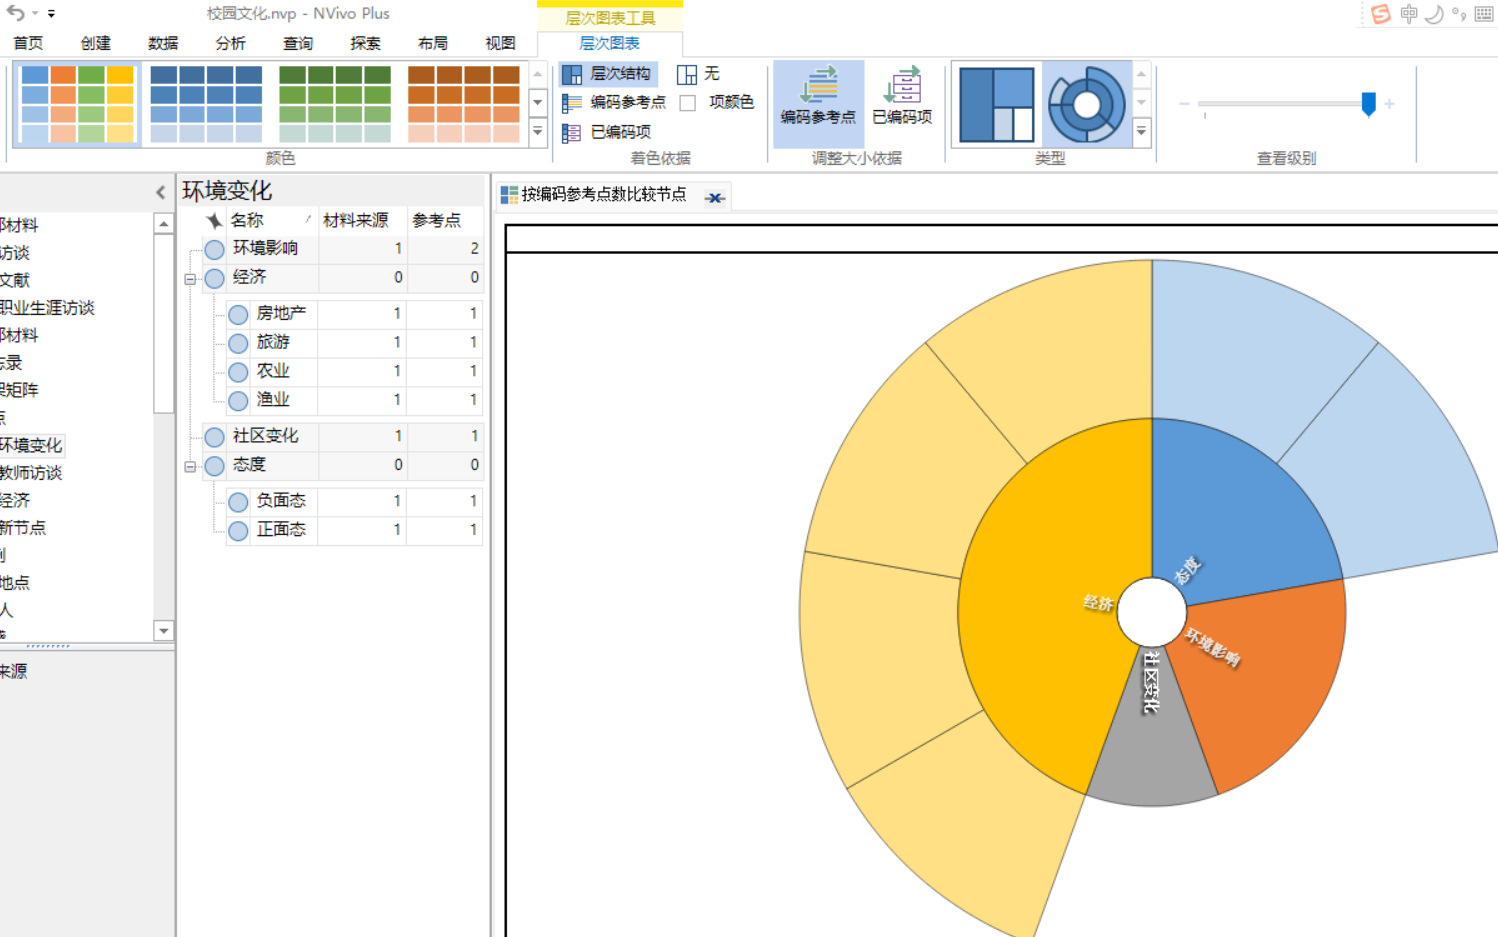Viewport: 1498px width, 937px height.
Task: Open the soft keyboard icon
Action: coord(1484,14)
